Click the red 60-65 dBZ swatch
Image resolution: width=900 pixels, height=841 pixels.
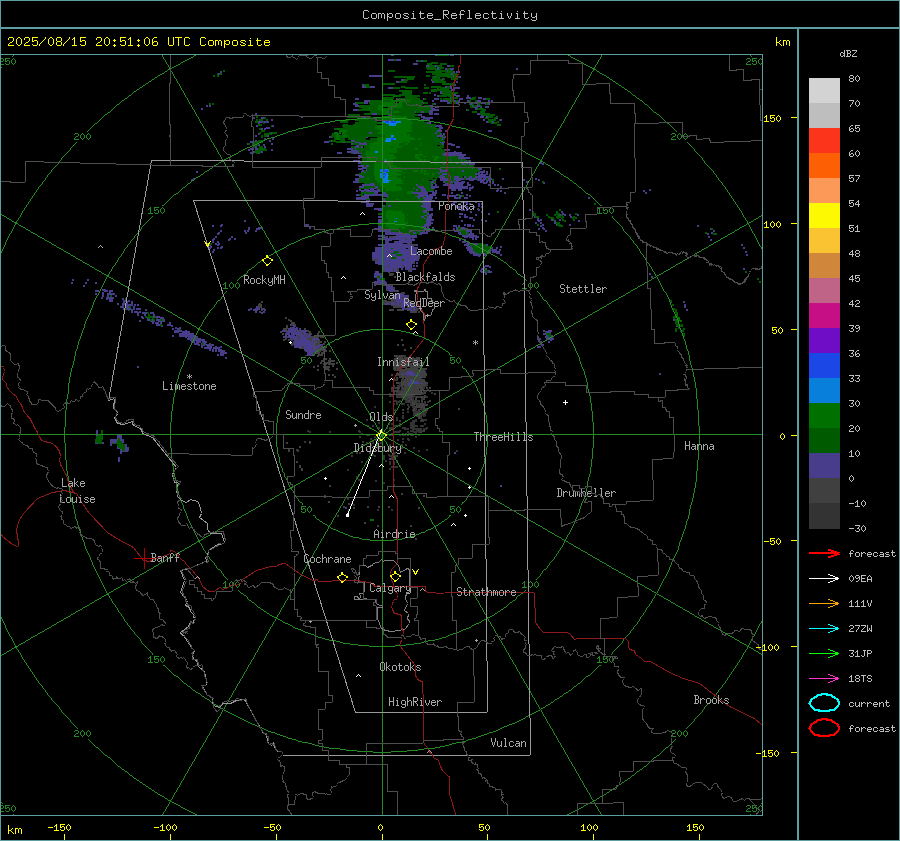click(824, 141)
